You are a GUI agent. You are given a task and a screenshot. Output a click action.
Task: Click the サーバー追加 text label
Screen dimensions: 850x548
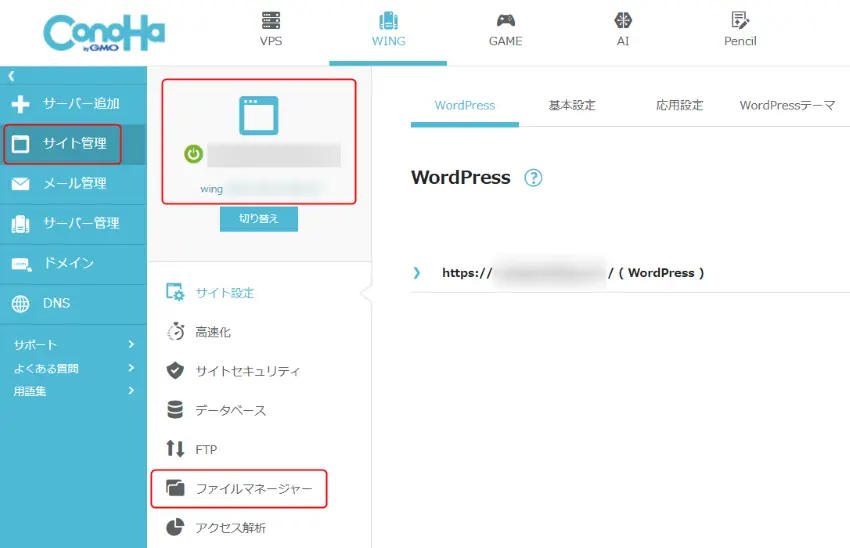(81, 104)
